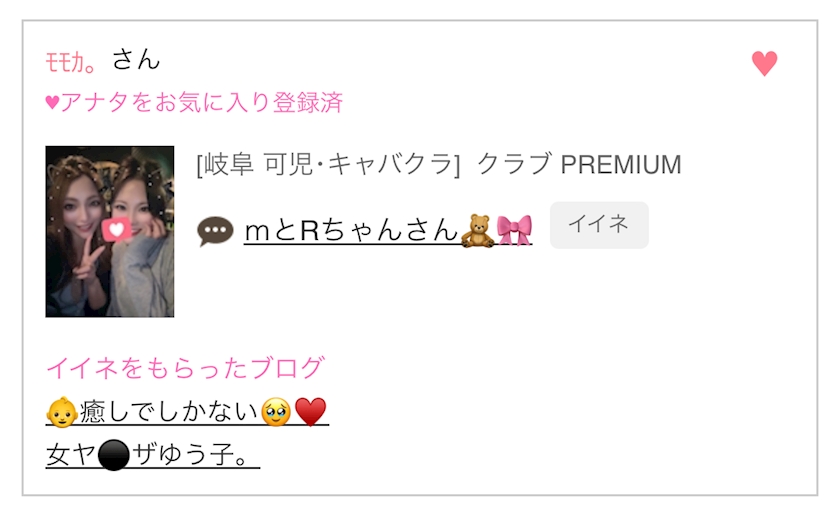This screenshot has width=840, height=515.
Task: Click the teddy bear emoji in title
Action: [x=477, y=230]
